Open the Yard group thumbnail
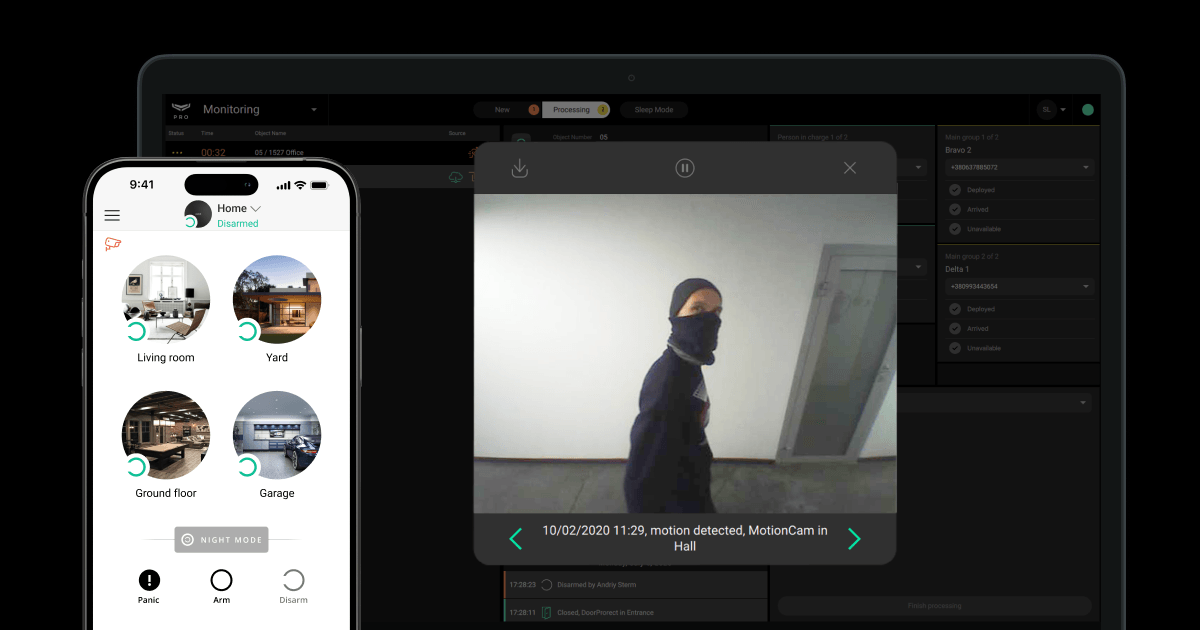The height and width of the screenshot is (630, 1200). 277,299
